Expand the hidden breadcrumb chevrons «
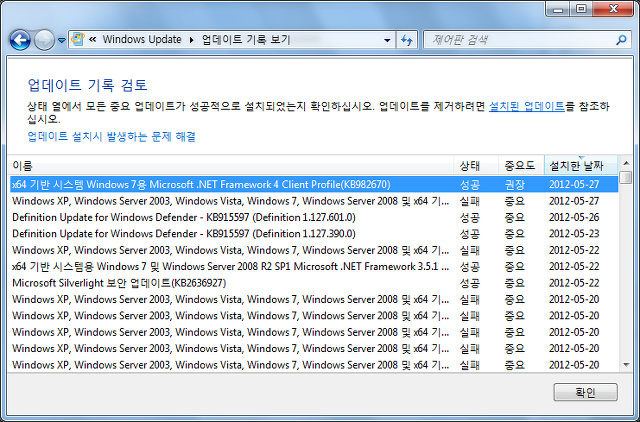The height and width of the screenshot is (422, 640). (x=93, y=40)
